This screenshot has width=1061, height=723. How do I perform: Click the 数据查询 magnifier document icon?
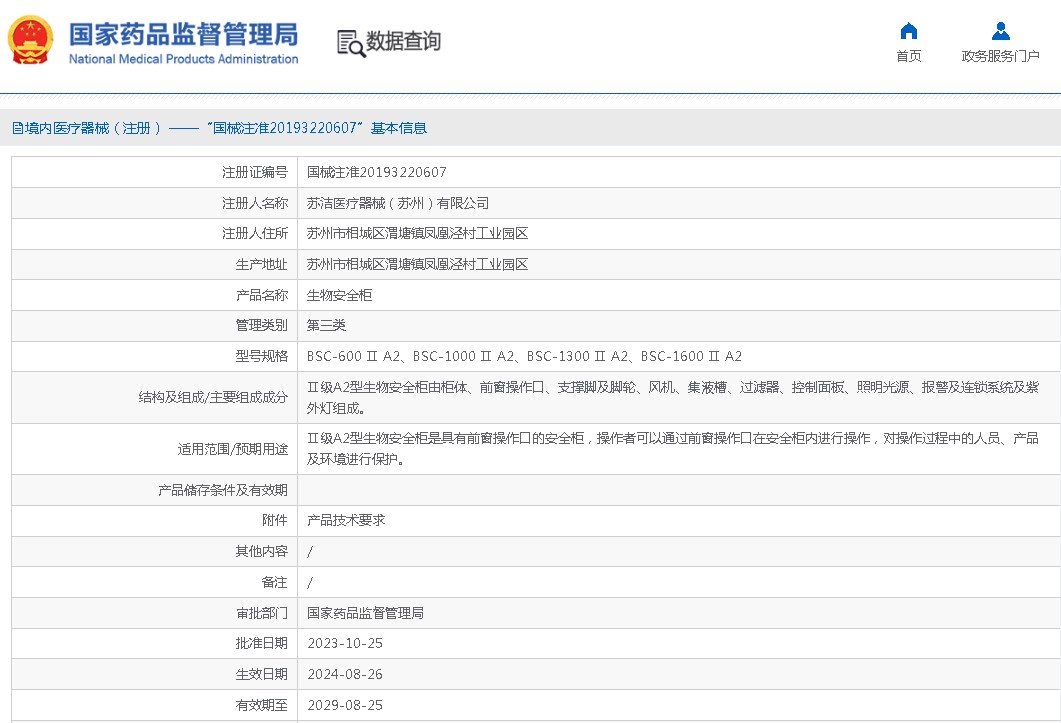pyautogui.click(x=350, y=42)
